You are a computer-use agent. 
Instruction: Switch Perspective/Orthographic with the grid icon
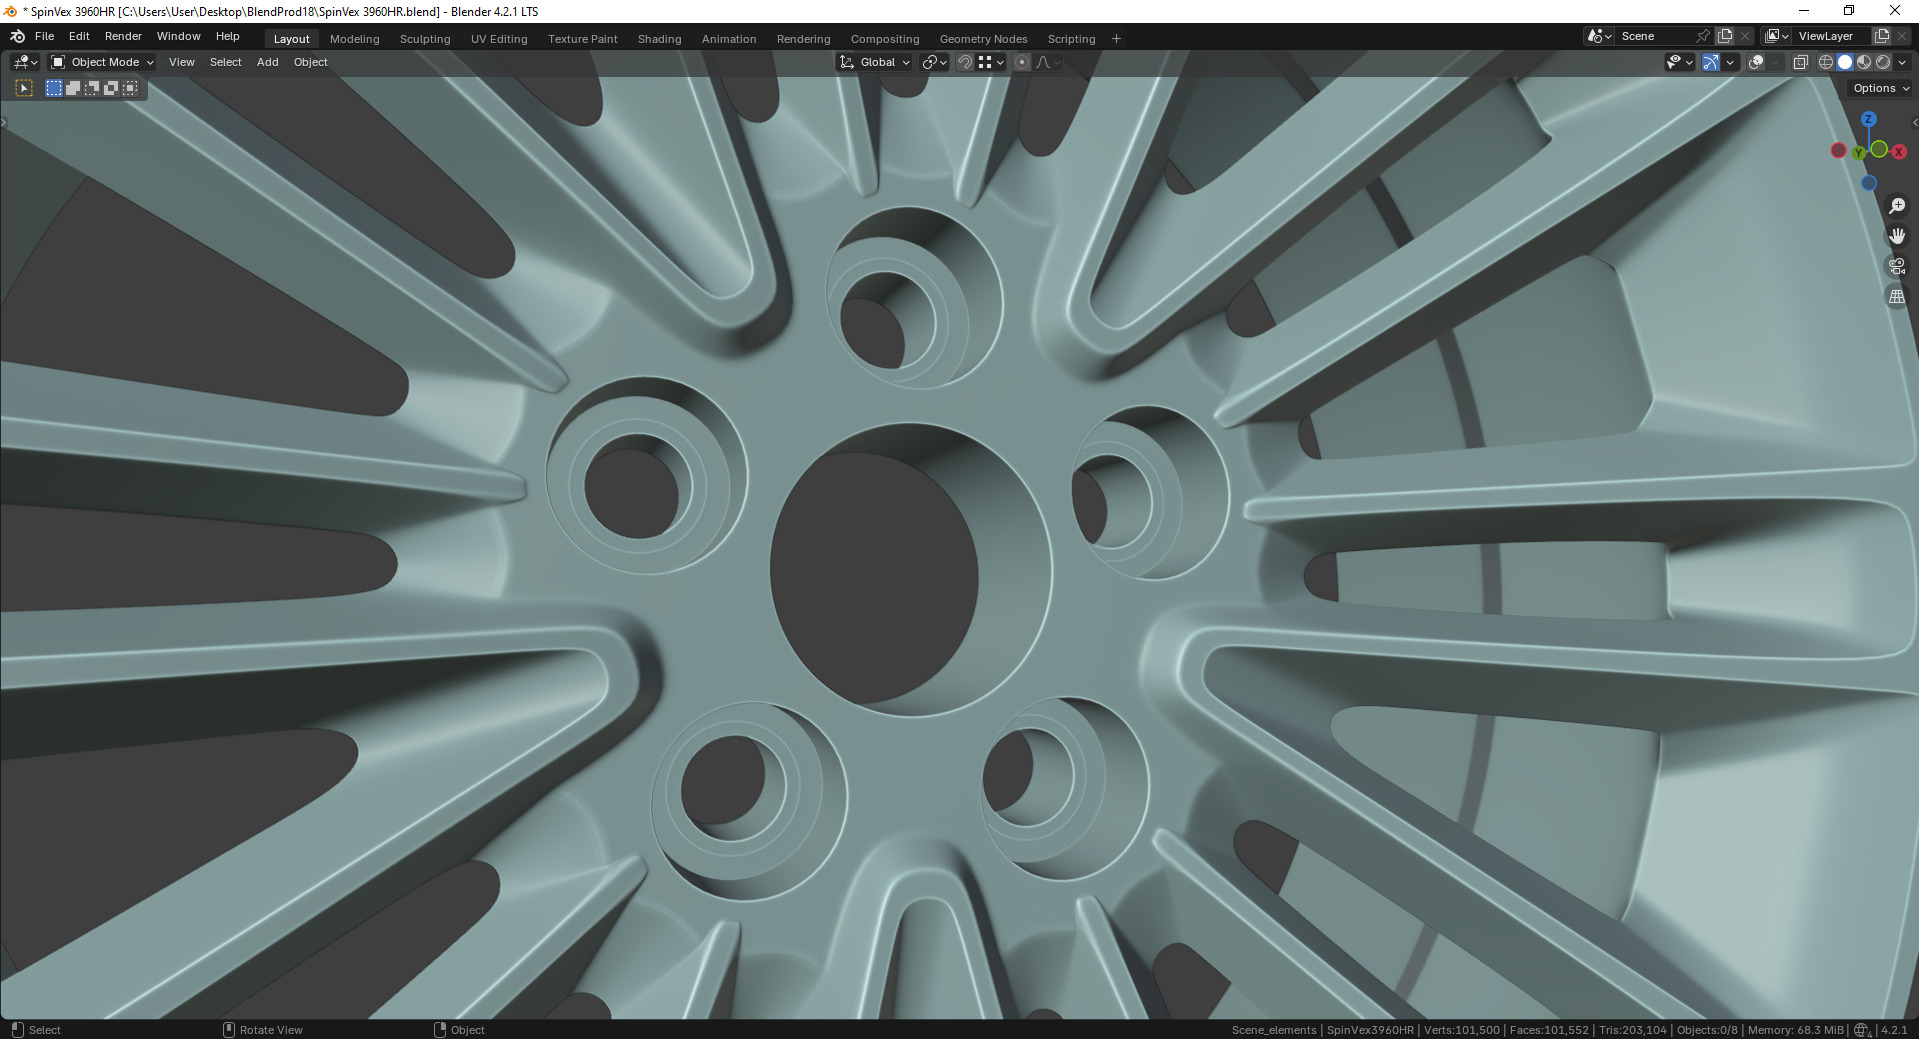coord(1897,297)
